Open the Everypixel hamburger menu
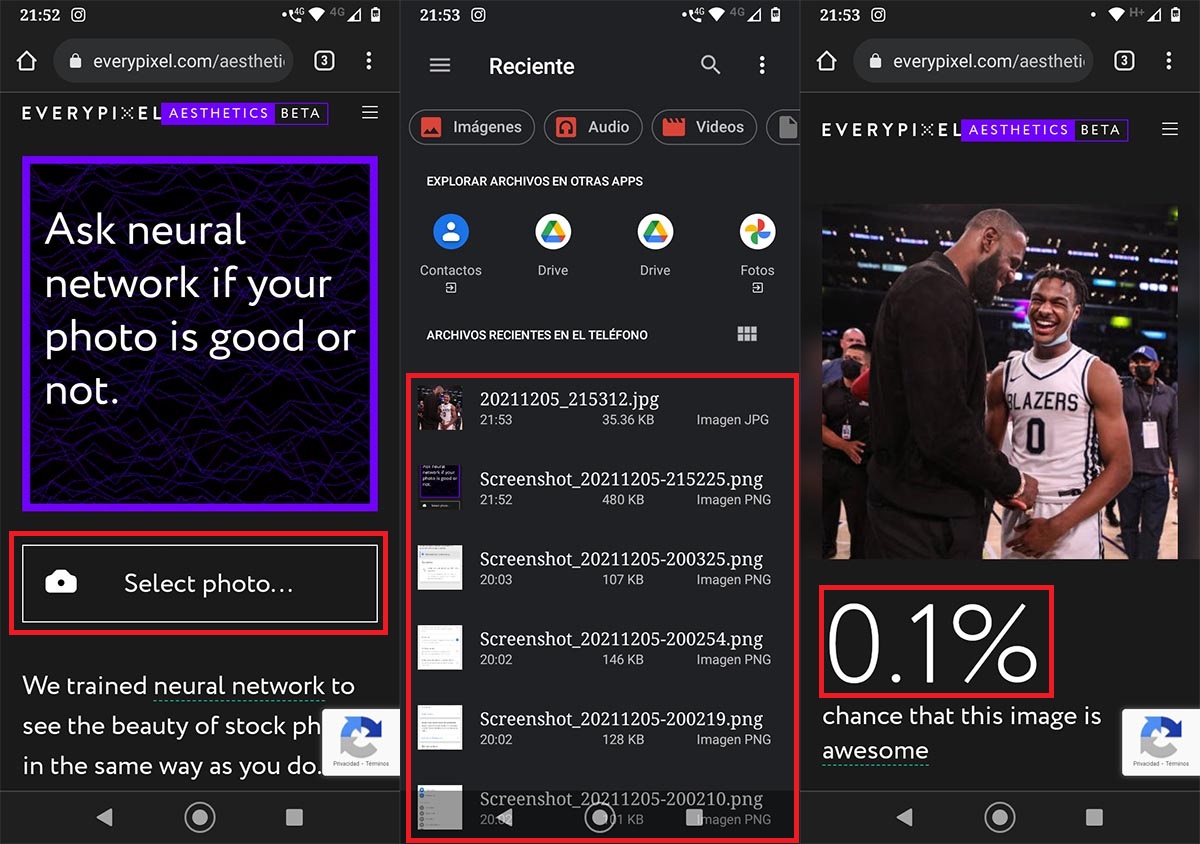 (x=370, y=112)
